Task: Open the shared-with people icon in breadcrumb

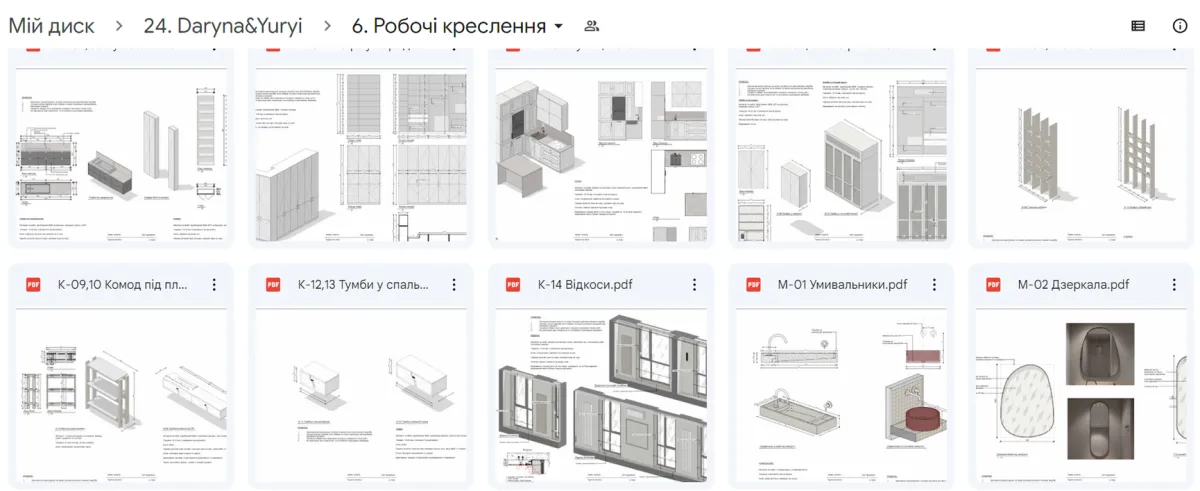Action: point(591,26)
